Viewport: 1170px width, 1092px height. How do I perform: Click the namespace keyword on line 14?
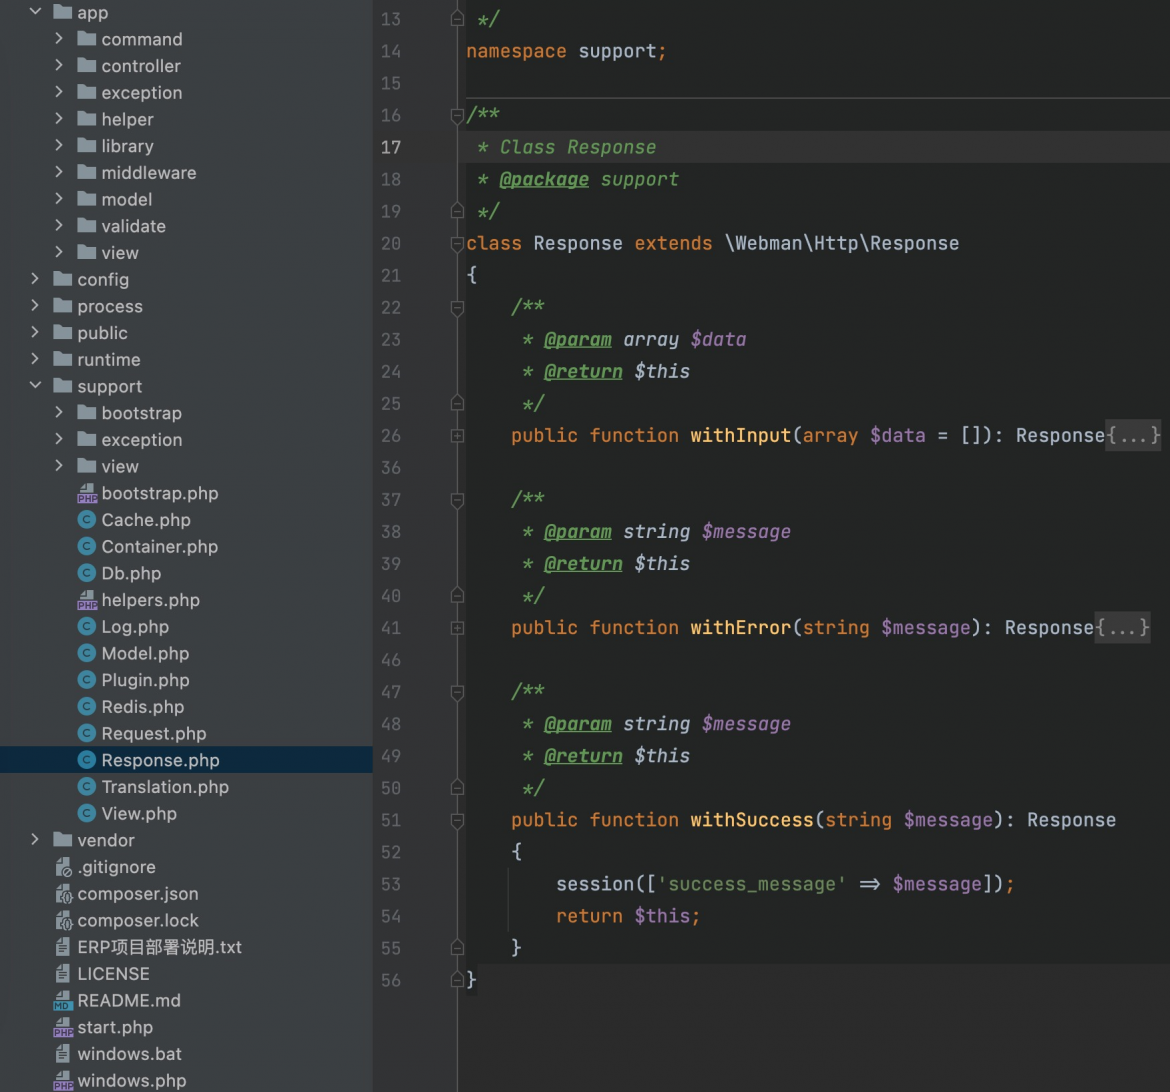[516, 52]
